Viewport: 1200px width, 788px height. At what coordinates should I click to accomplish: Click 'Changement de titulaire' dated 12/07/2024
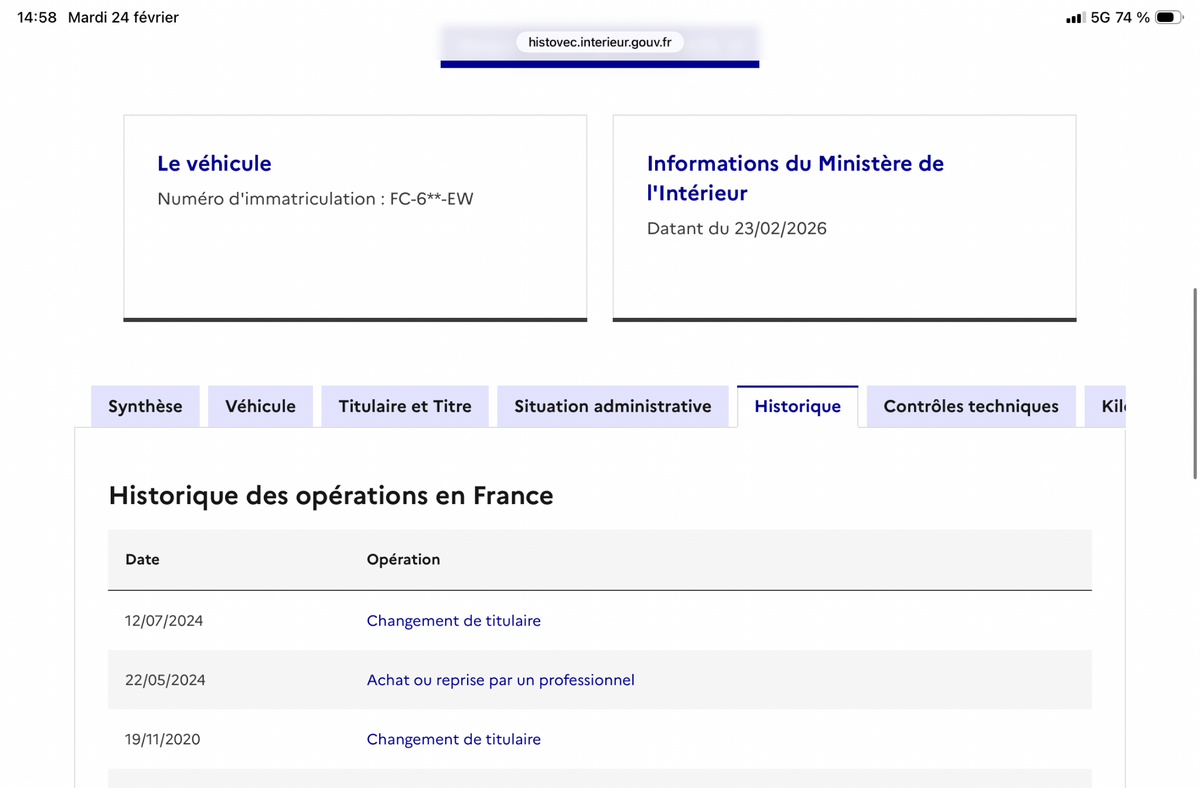pos(454,621)
